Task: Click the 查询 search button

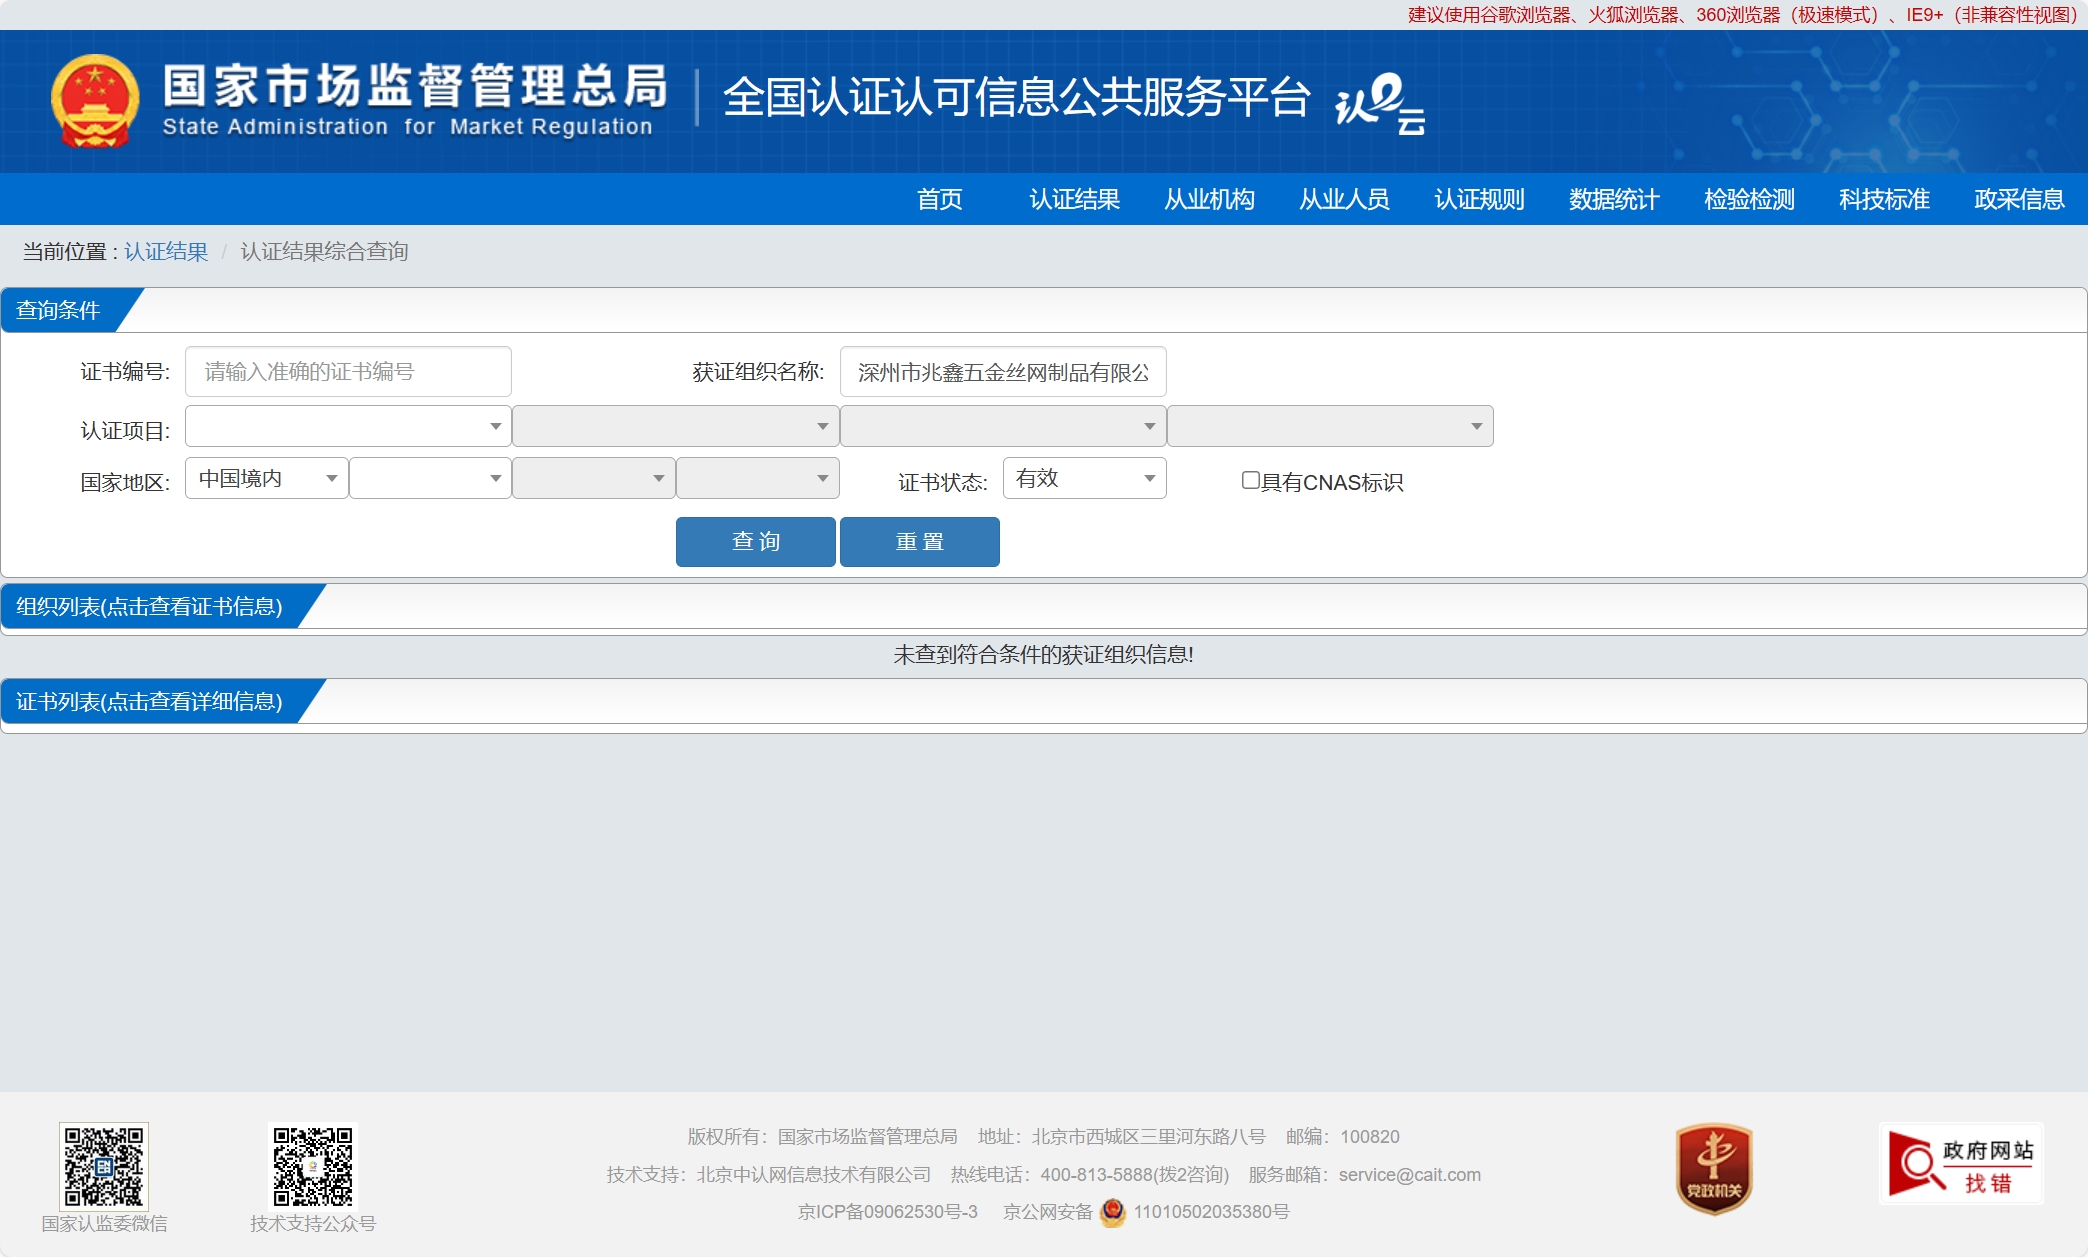Action: coord(756,542)
